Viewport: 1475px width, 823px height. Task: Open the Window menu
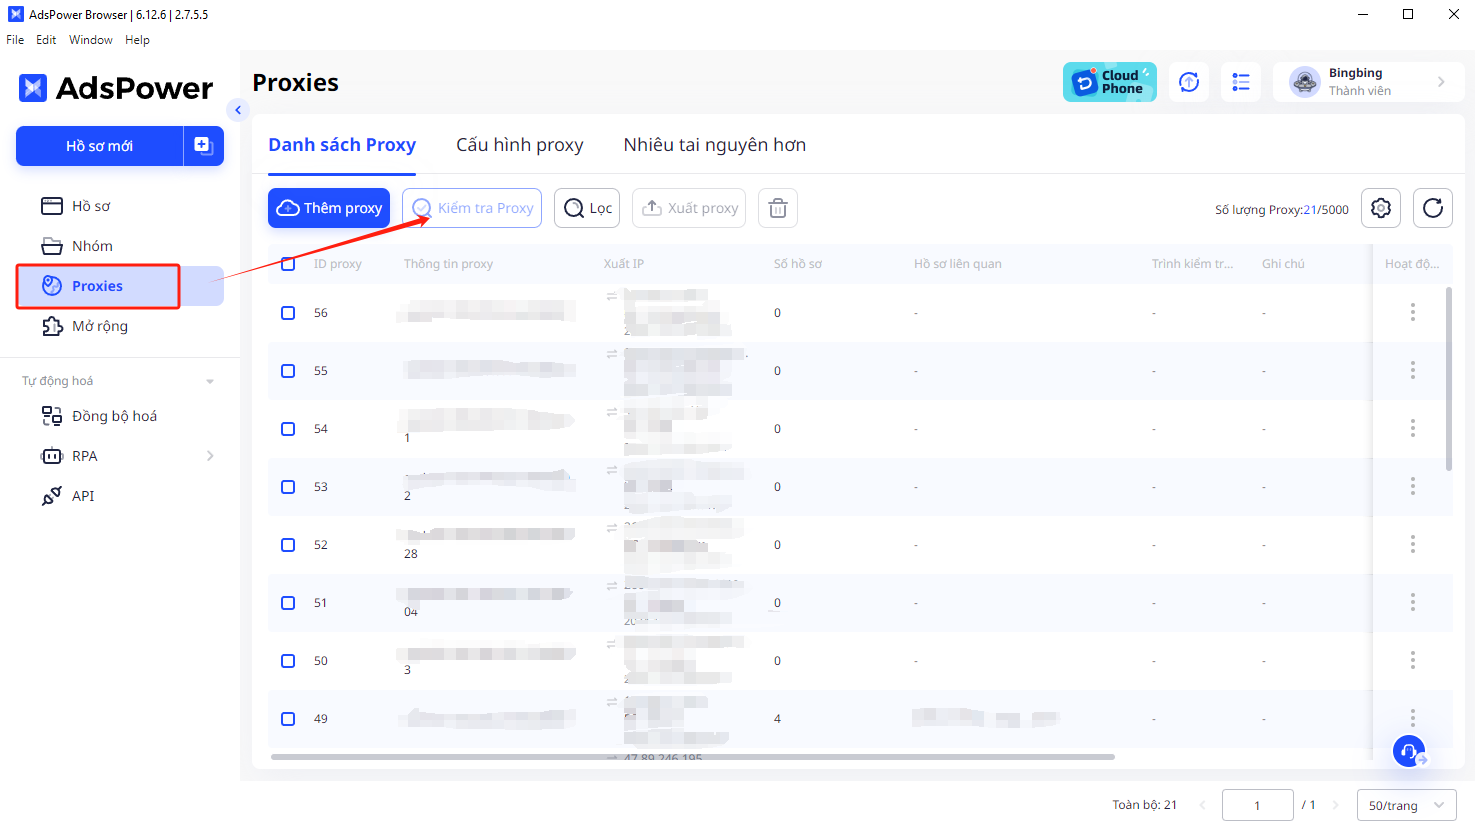point(91,40)
